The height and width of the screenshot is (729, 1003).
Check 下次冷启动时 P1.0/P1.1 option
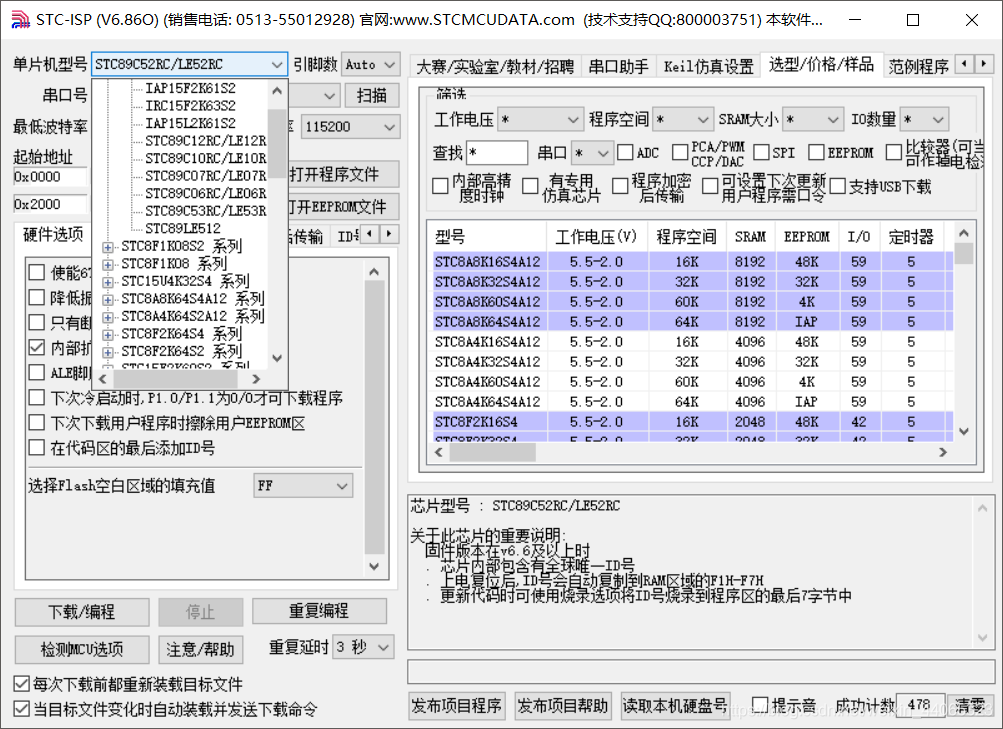tap(36, 398)
